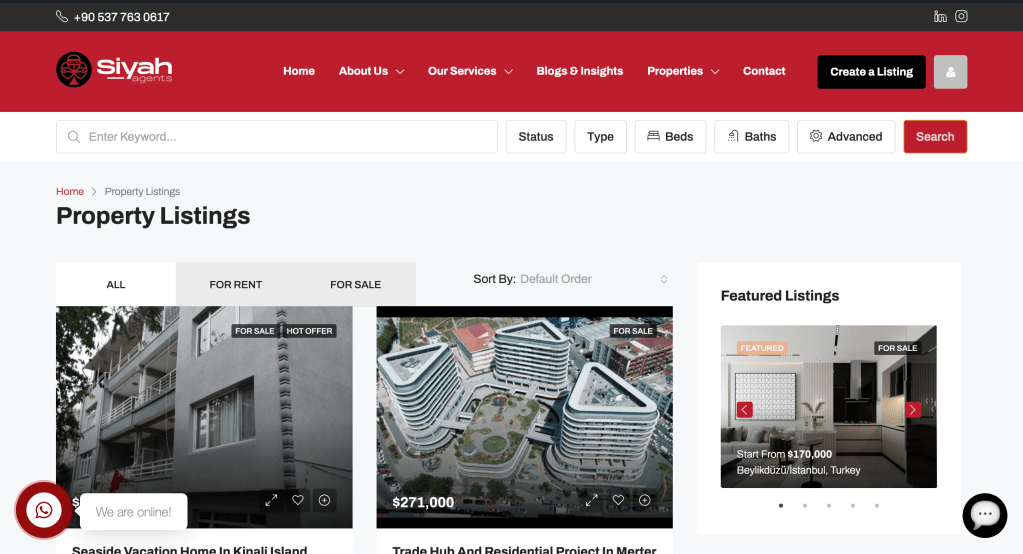1023x554 pixels.
Task: Open the LinkedIn profile icon
Action: [x=940, y=16]
